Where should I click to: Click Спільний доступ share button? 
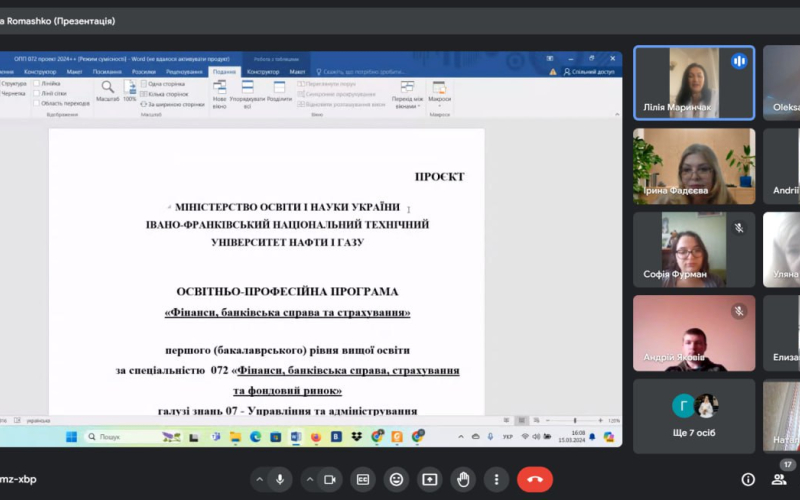pos(589,72)
